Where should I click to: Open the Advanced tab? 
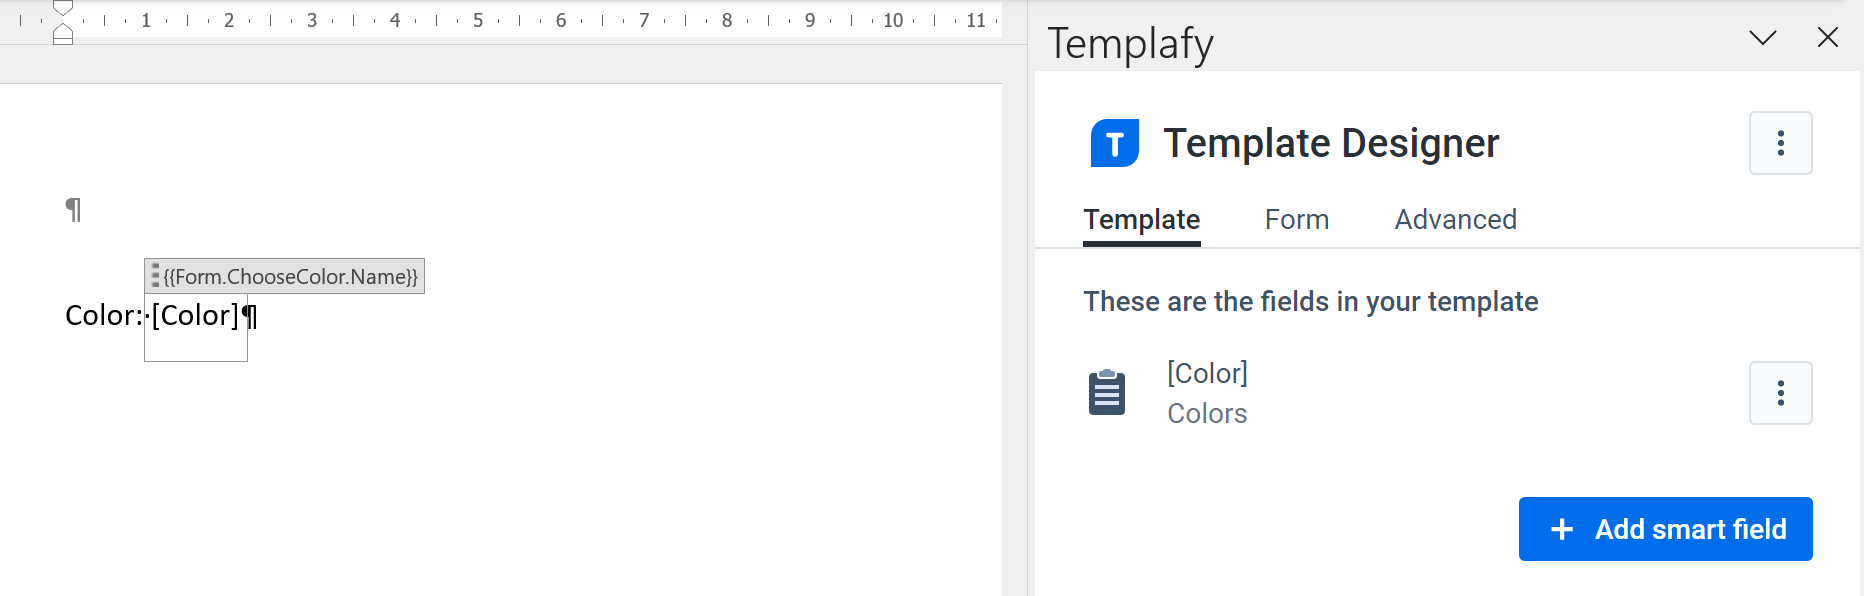click(1455, 220)
